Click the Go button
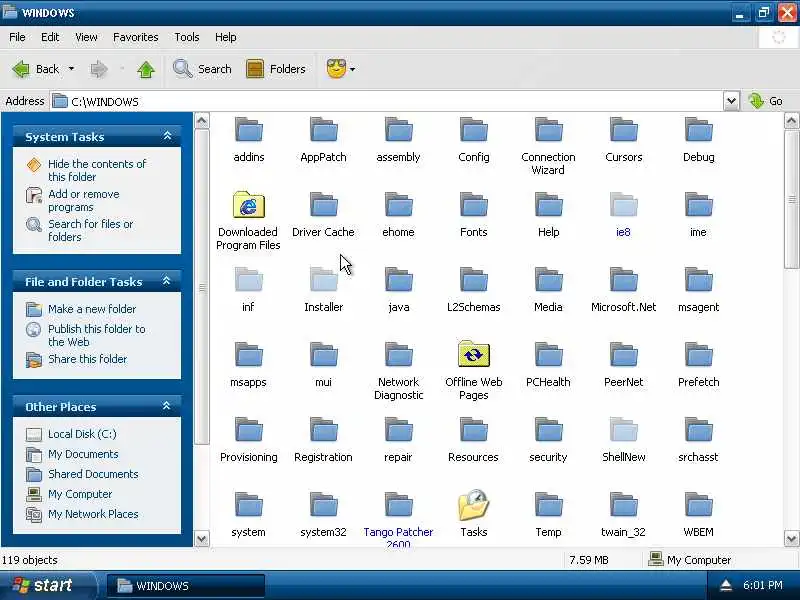 pyautogui.click(x=766, y=101)
